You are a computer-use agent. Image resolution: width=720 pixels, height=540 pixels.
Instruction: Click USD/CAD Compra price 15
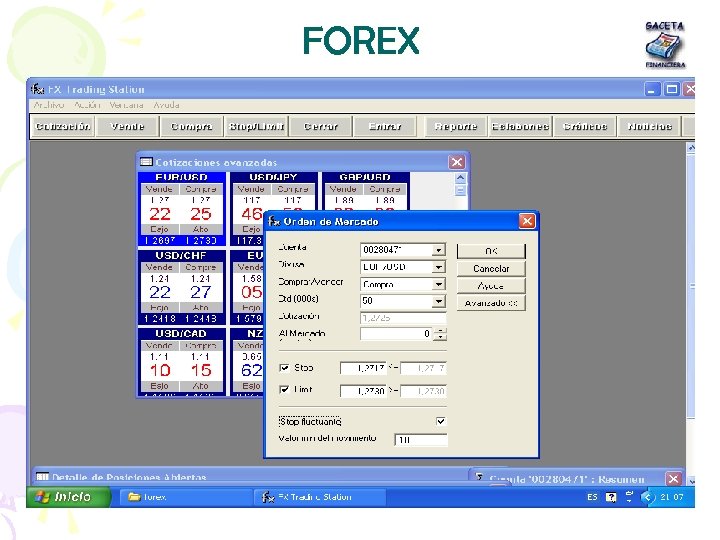click(201, 370)
